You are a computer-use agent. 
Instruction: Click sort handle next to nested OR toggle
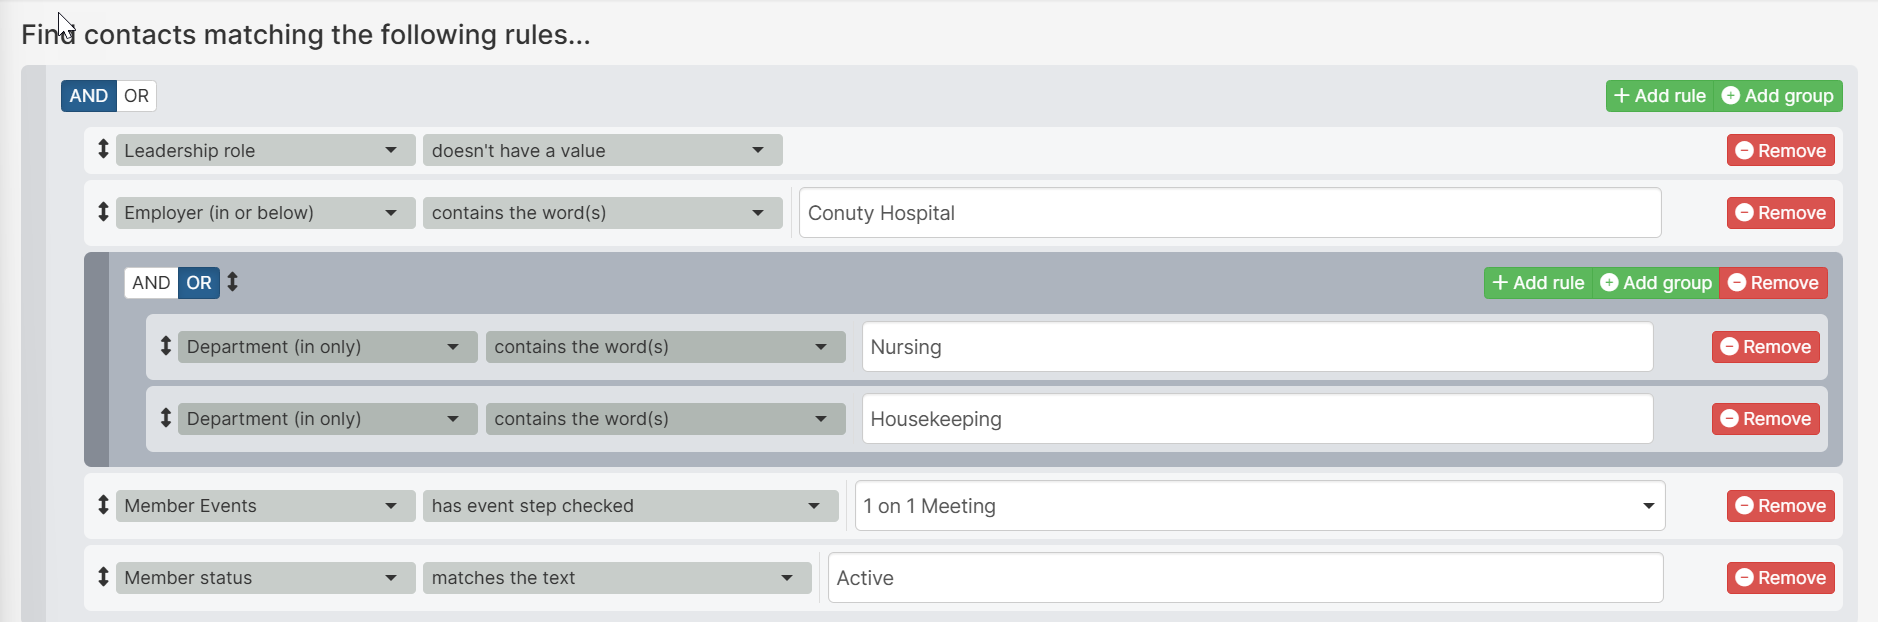point(232,282)
